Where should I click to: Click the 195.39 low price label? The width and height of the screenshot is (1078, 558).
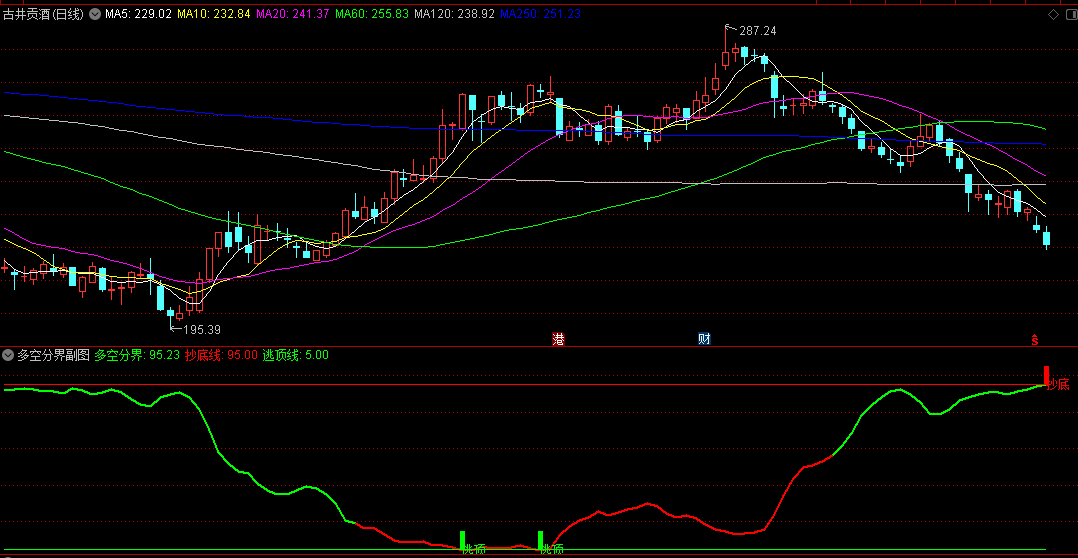[201, 330]
